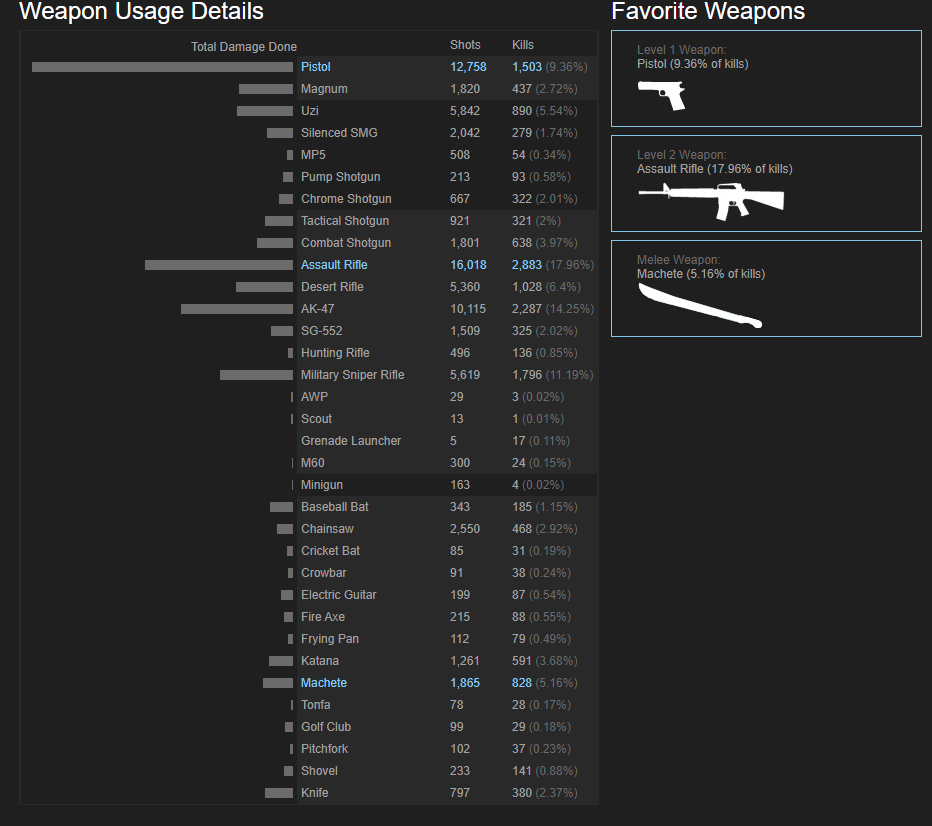Click the Assault Rifle total damage bar

[219, 264]
